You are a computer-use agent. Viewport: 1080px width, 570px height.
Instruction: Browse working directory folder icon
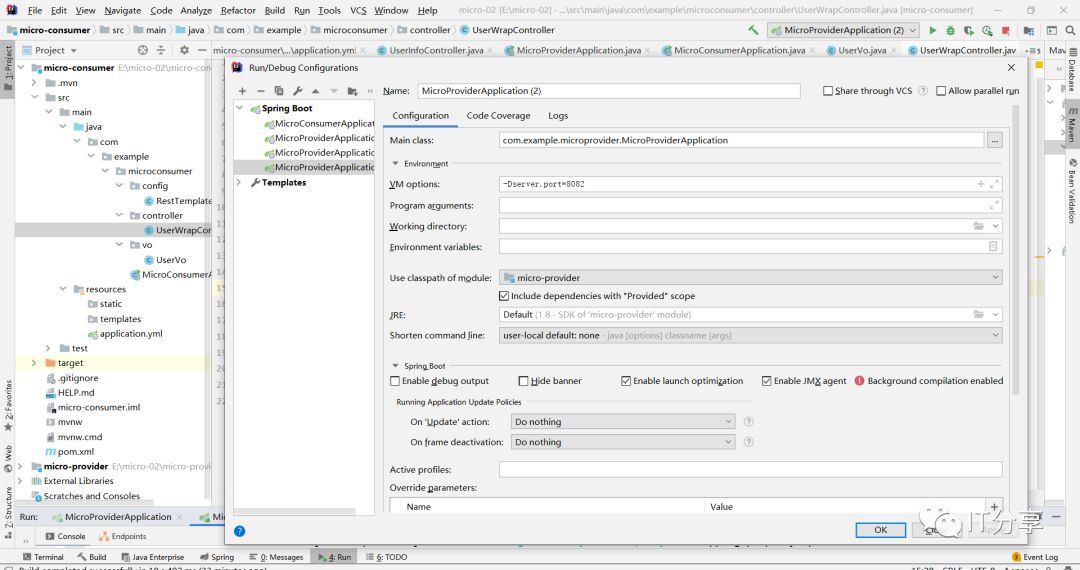pyautogui.click(x=978, y=226)
